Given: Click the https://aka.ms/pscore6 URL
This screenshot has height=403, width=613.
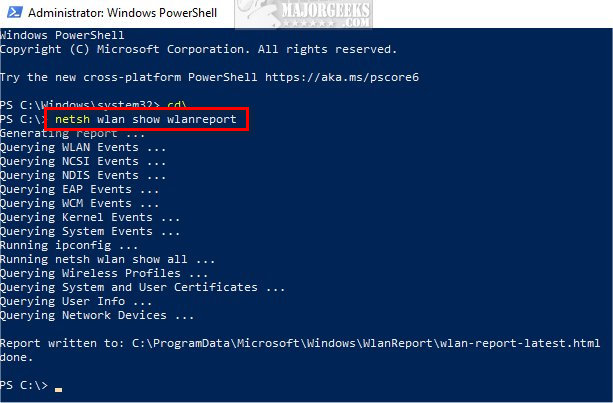Looking at the screenshot, I should coord(342,77).
